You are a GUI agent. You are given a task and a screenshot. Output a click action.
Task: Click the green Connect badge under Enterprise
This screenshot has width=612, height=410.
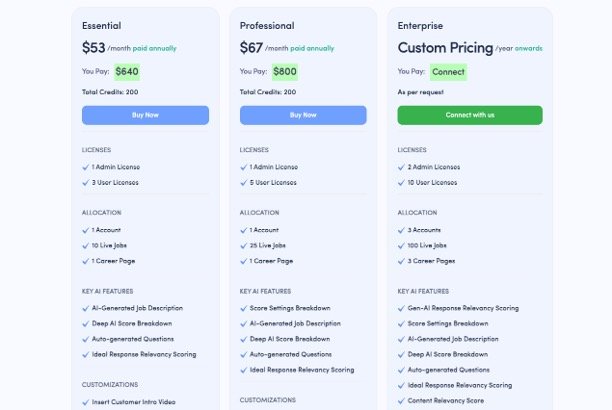[448, 72]
